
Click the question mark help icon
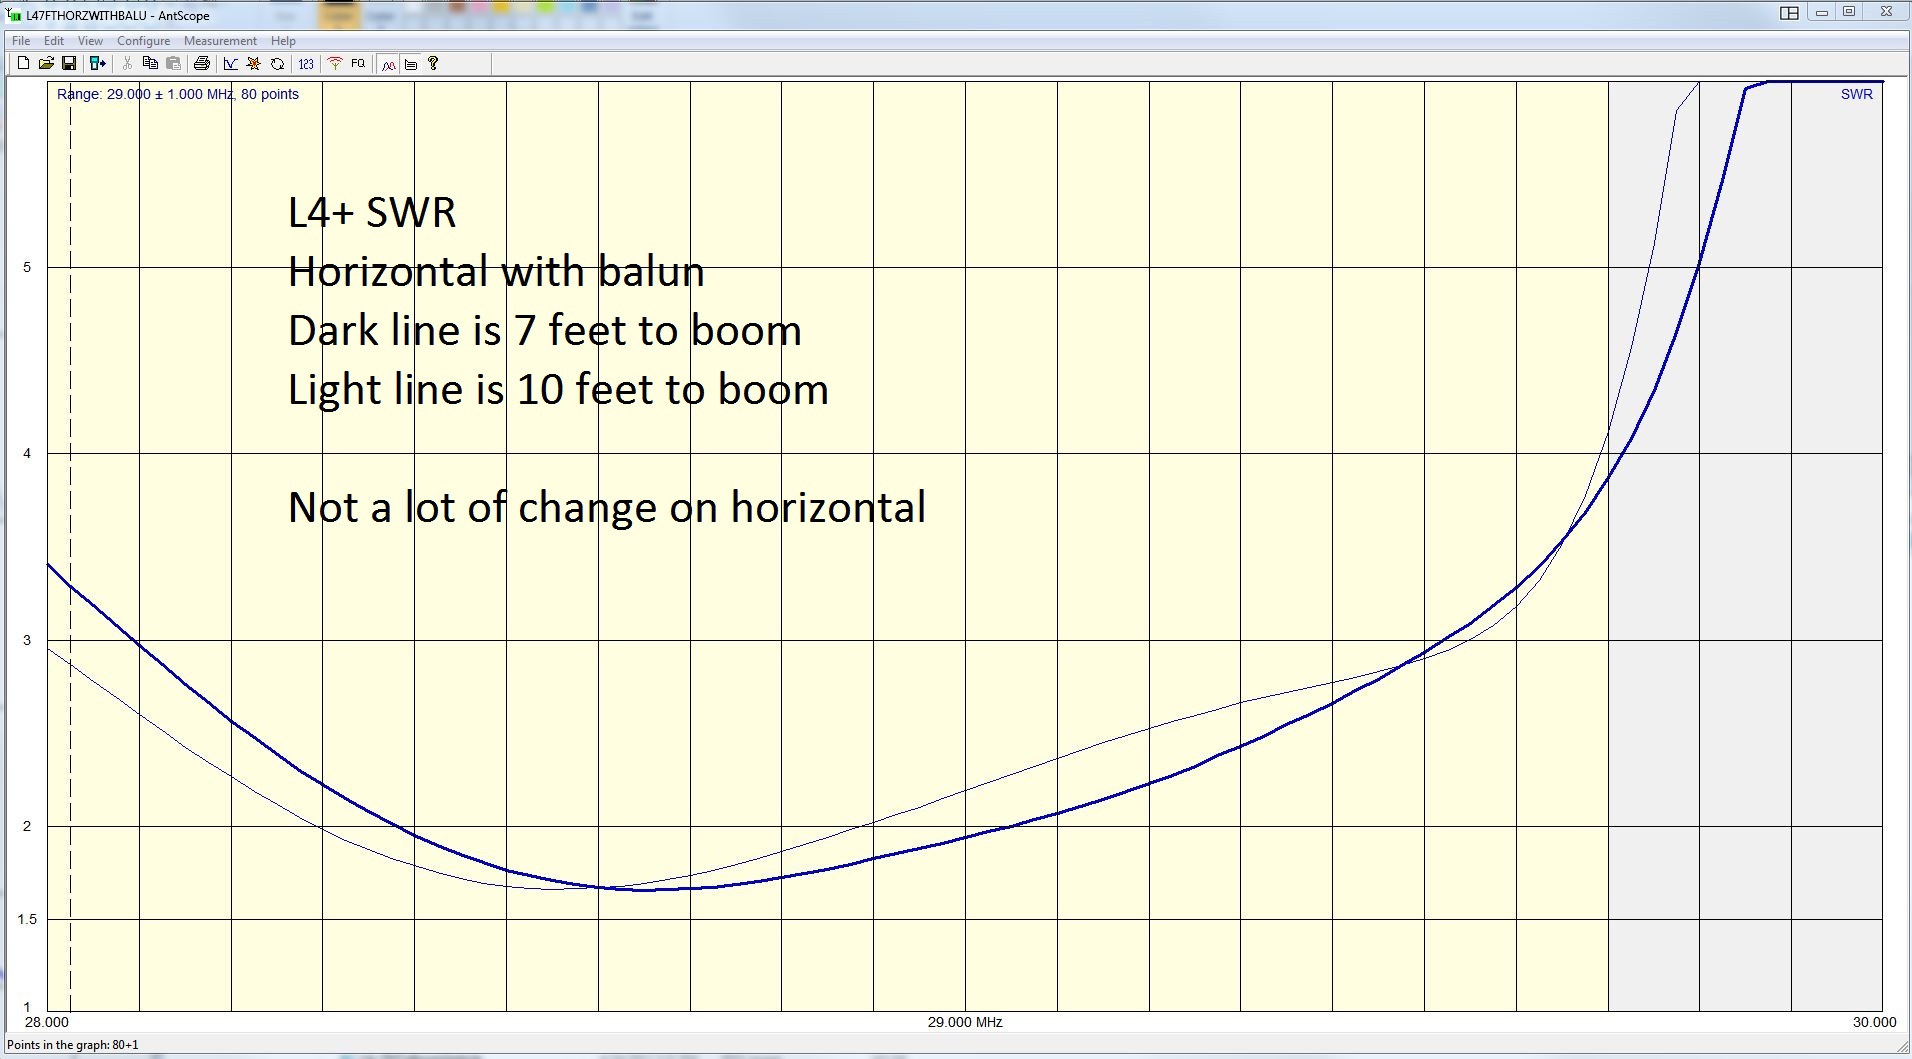[433, 63]
